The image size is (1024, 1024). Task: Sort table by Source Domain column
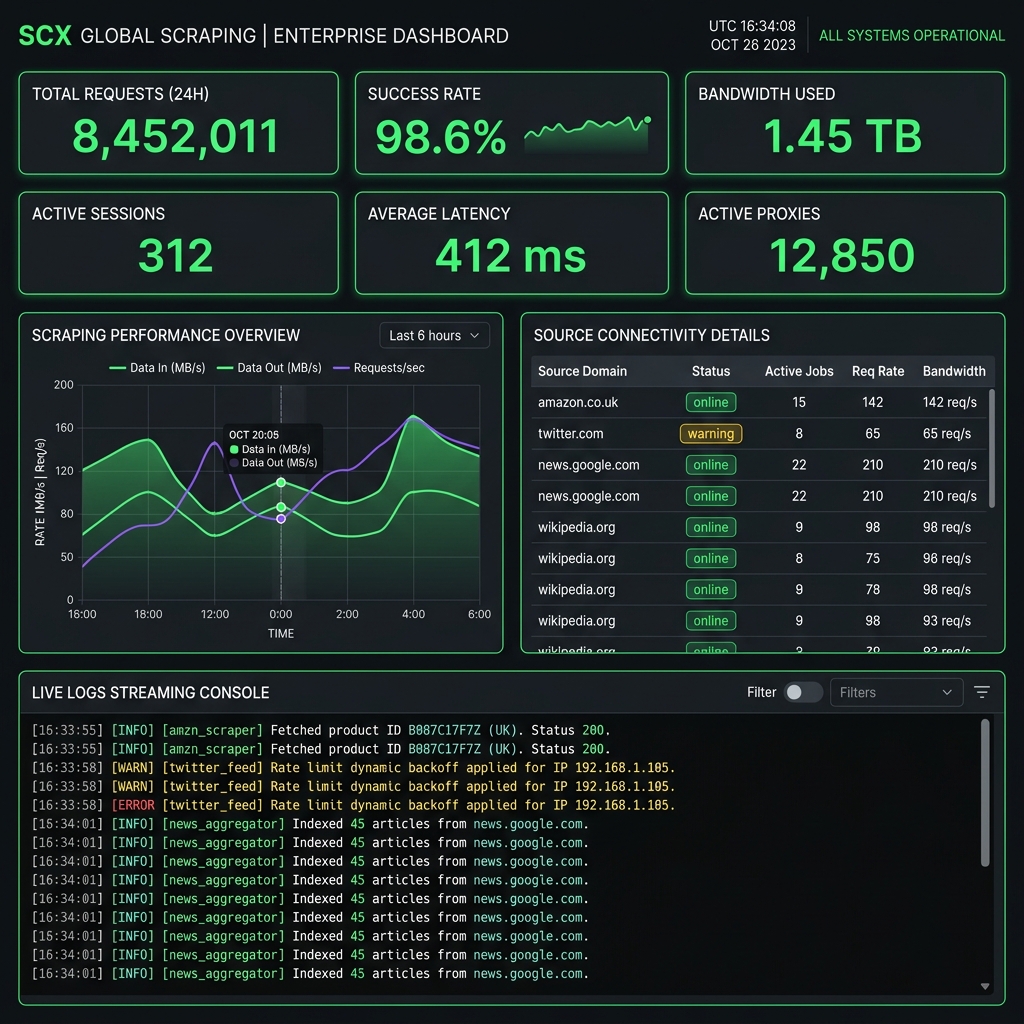pyautogui.click(x=582, y=371)
